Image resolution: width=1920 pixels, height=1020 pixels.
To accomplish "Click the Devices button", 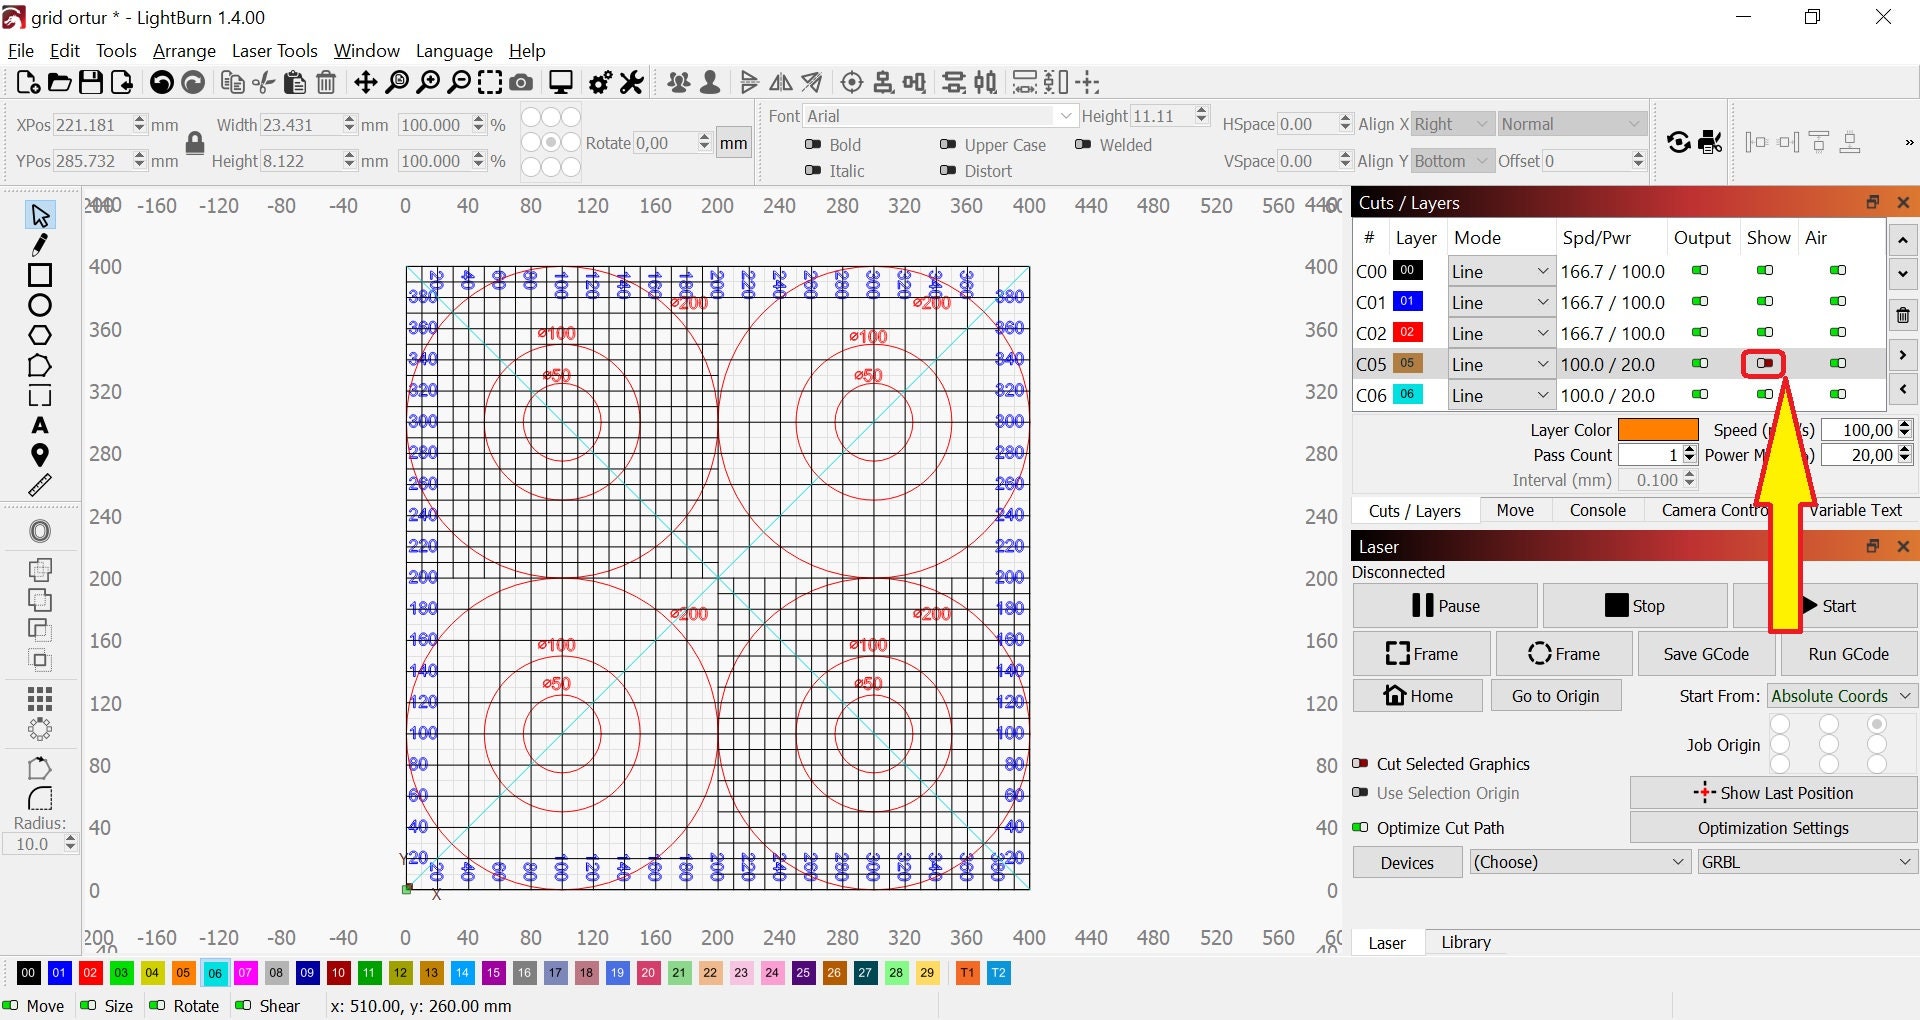I will click(x=1407, y=862).
